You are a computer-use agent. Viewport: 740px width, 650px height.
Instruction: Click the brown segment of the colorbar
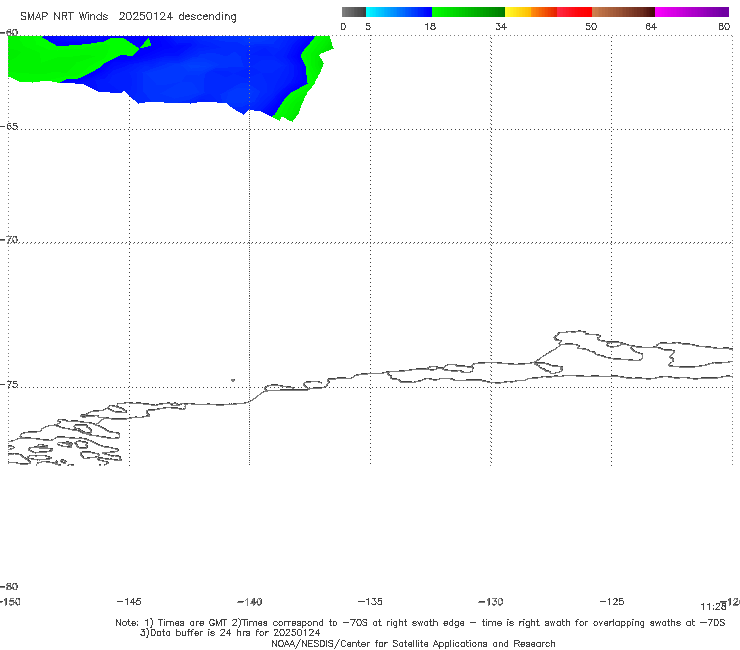(x=623, y=12)
